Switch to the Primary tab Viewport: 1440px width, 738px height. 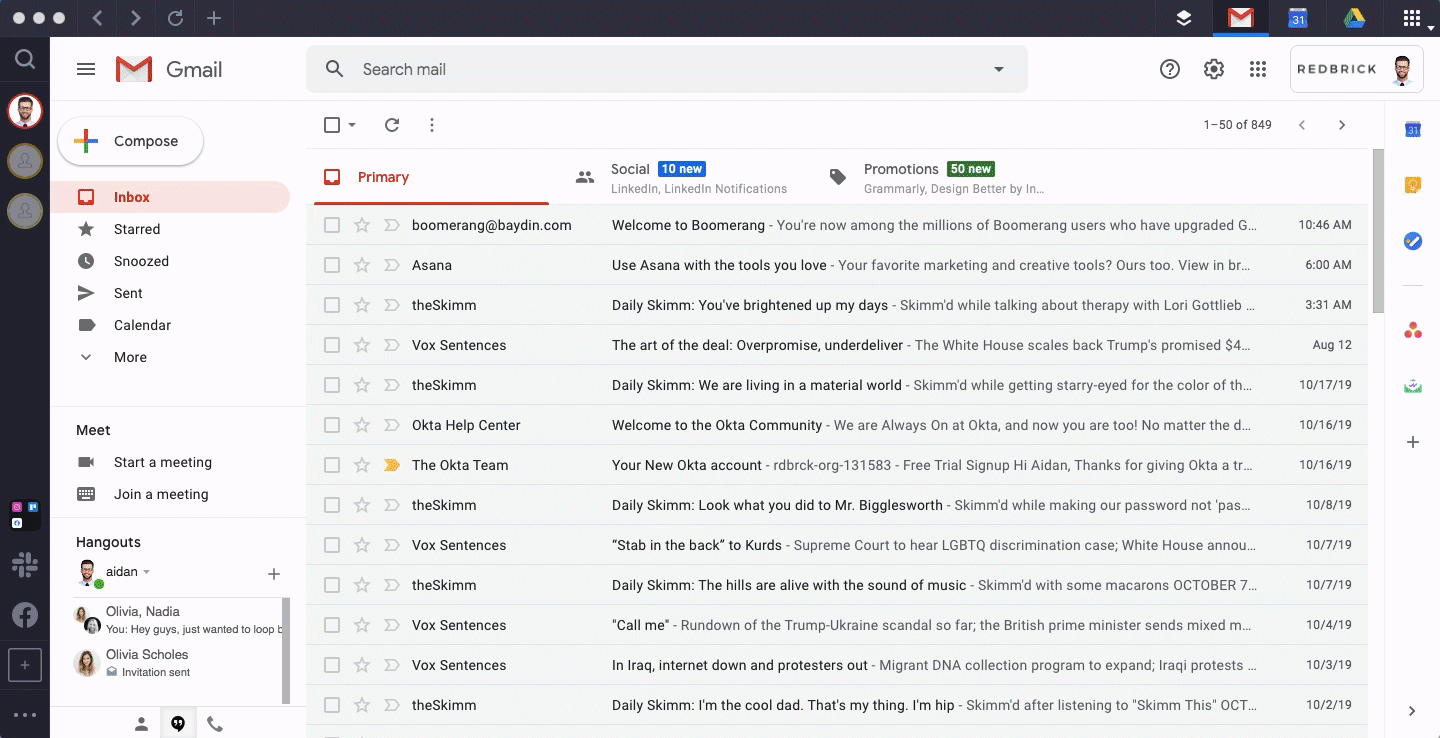tap(431, 177)
